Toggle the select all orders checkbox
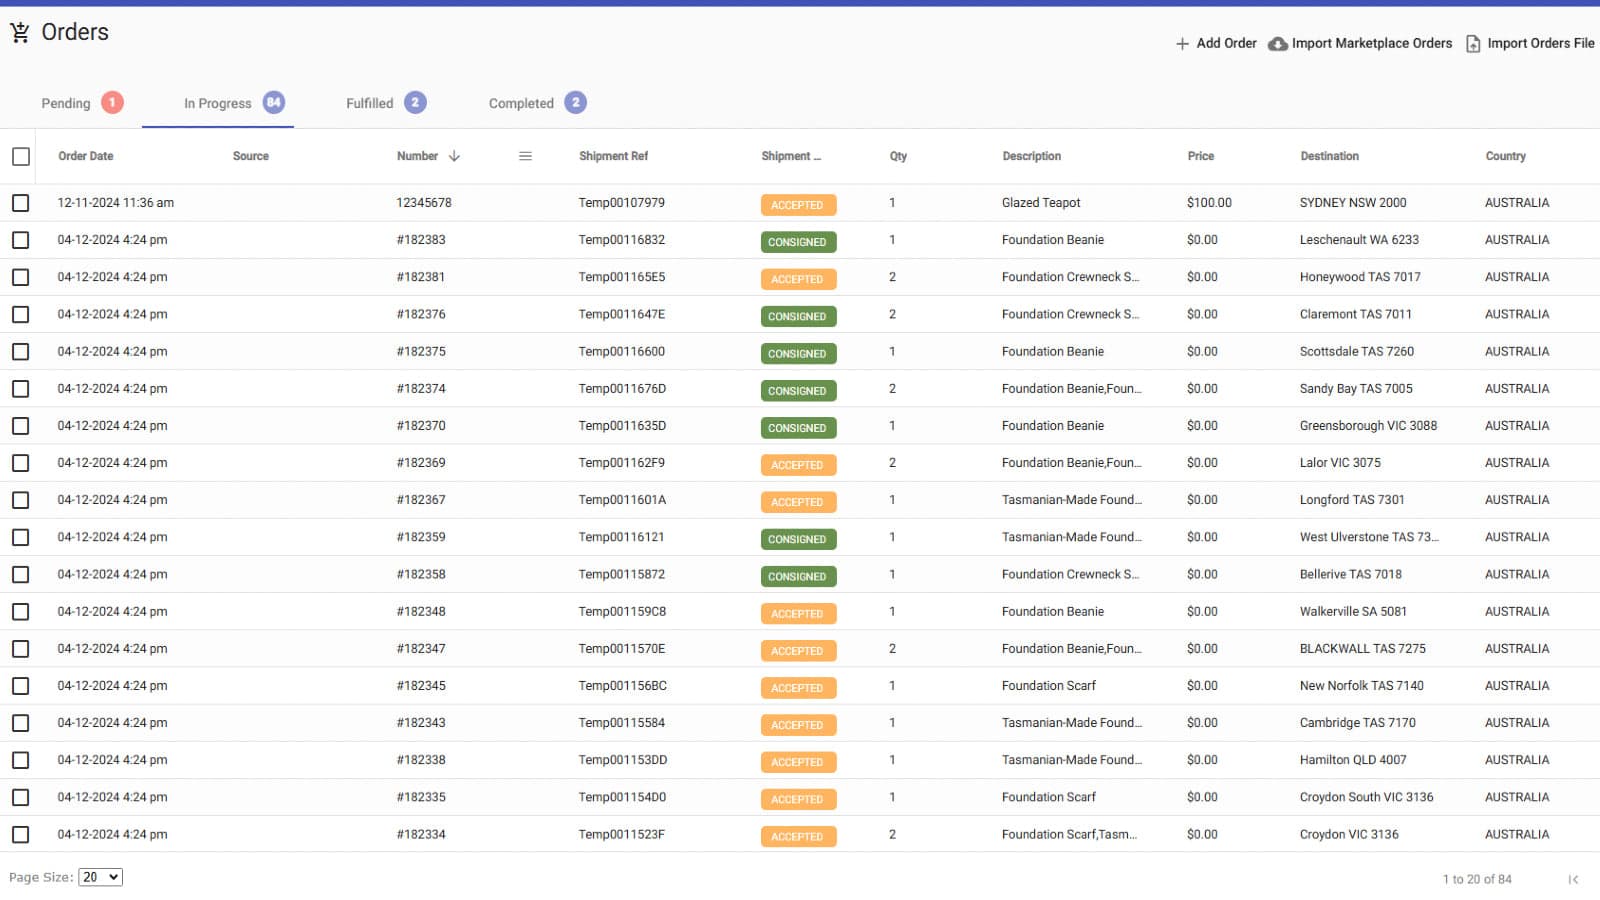The image size is (1600, 900). (x=21, y=157)
